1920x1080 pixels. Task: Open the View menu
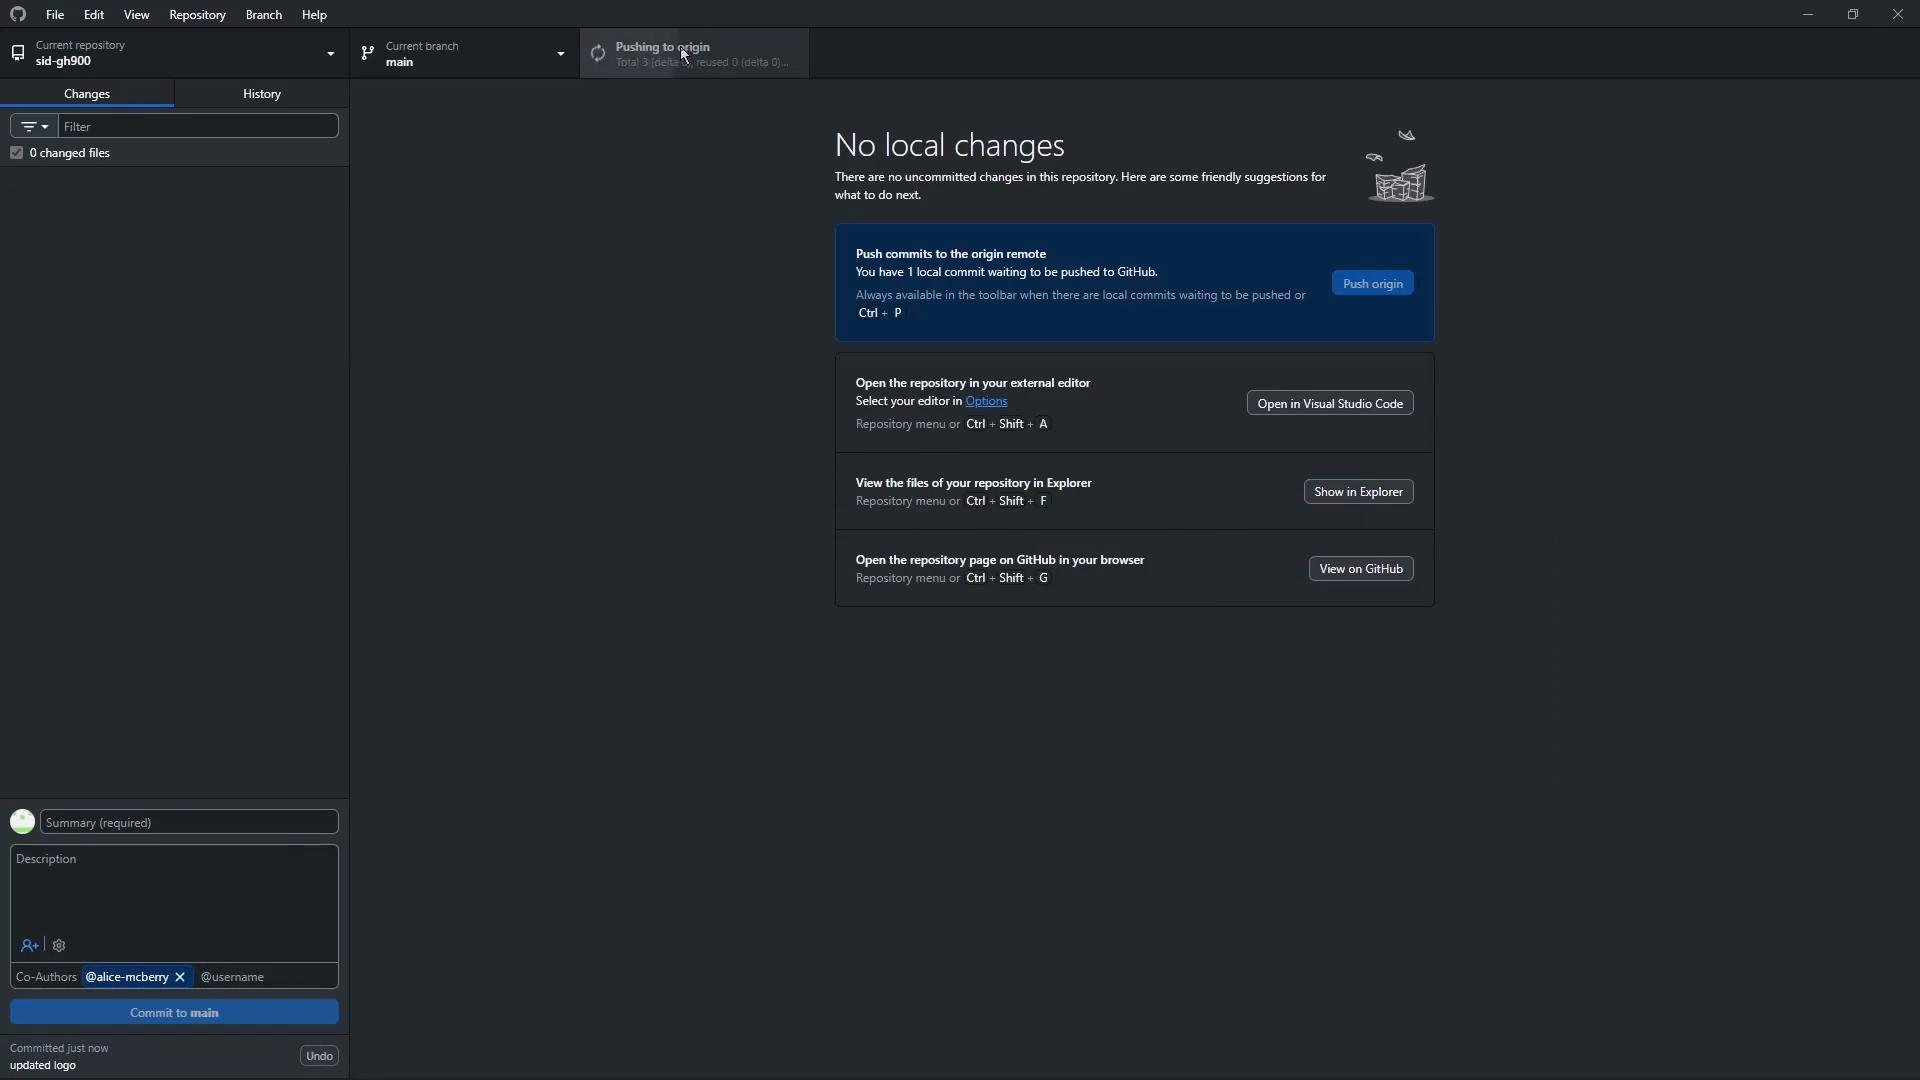[x=137, y=15]
